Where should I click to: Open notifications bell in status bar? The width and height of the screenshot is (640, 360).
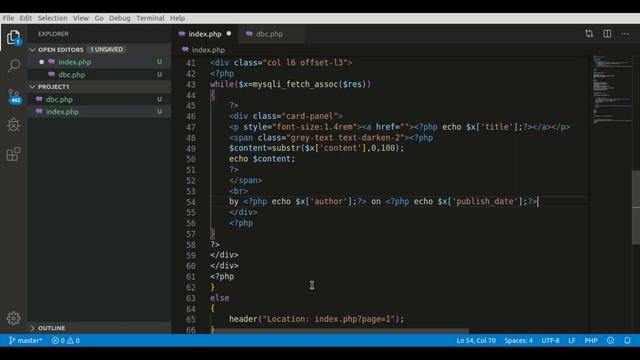coord(627,340)
